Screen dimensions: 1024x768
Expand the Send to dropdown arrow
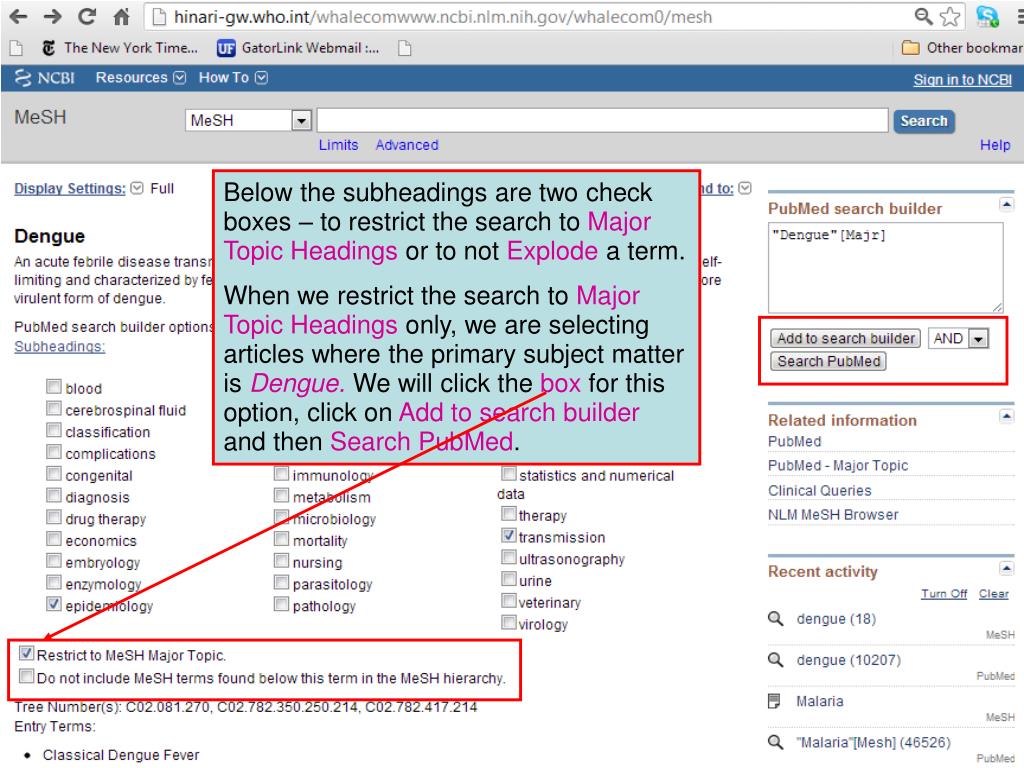(x=745, y=188)
